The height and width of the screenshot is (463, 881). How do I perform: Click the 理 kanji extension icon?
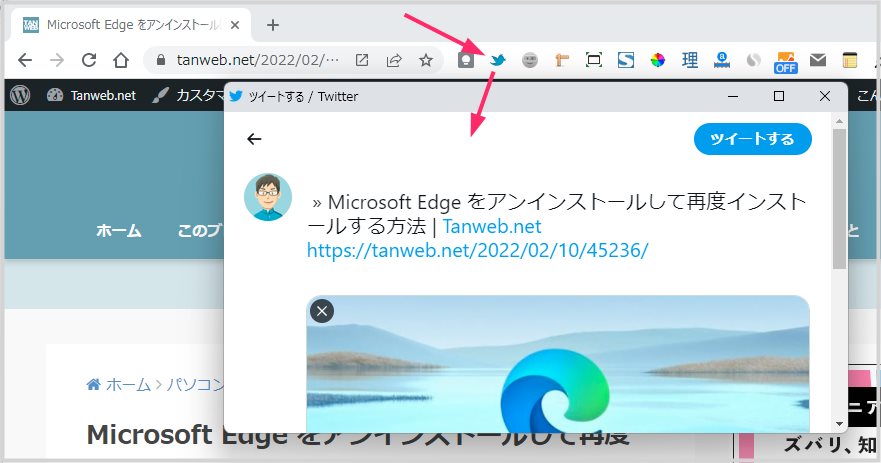click(690, 60)
